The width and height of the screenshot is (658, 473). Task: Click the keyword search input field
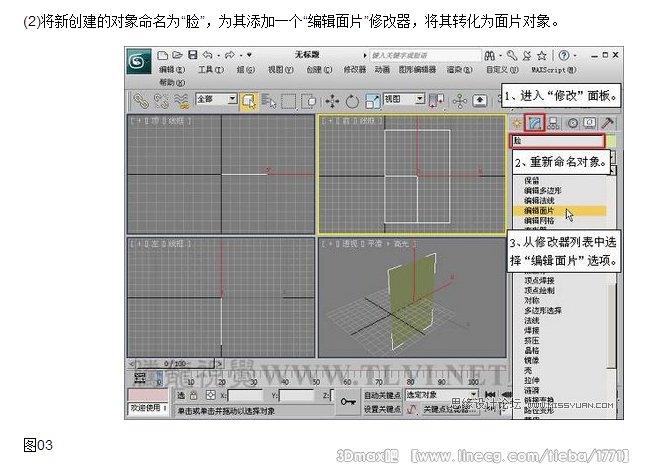[425, 55]
